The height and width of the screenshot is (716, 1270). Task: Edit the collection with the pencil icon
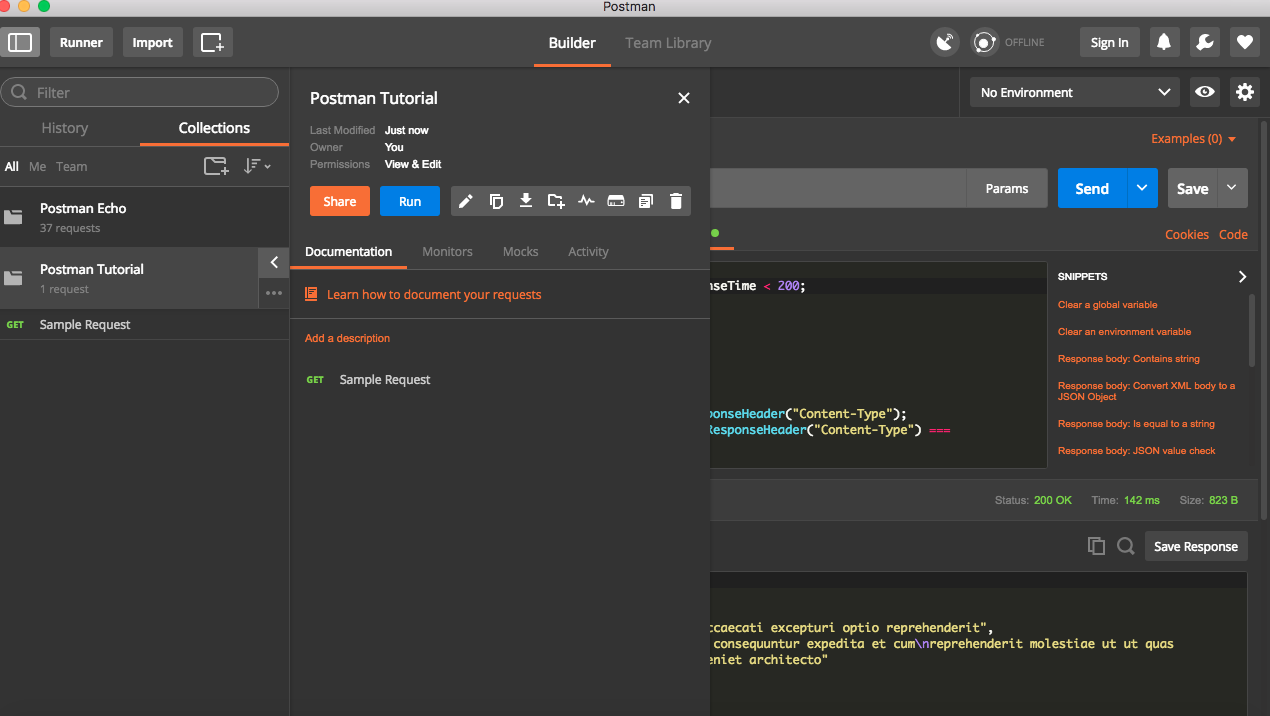pyautogui.click(x=466, y=201)
